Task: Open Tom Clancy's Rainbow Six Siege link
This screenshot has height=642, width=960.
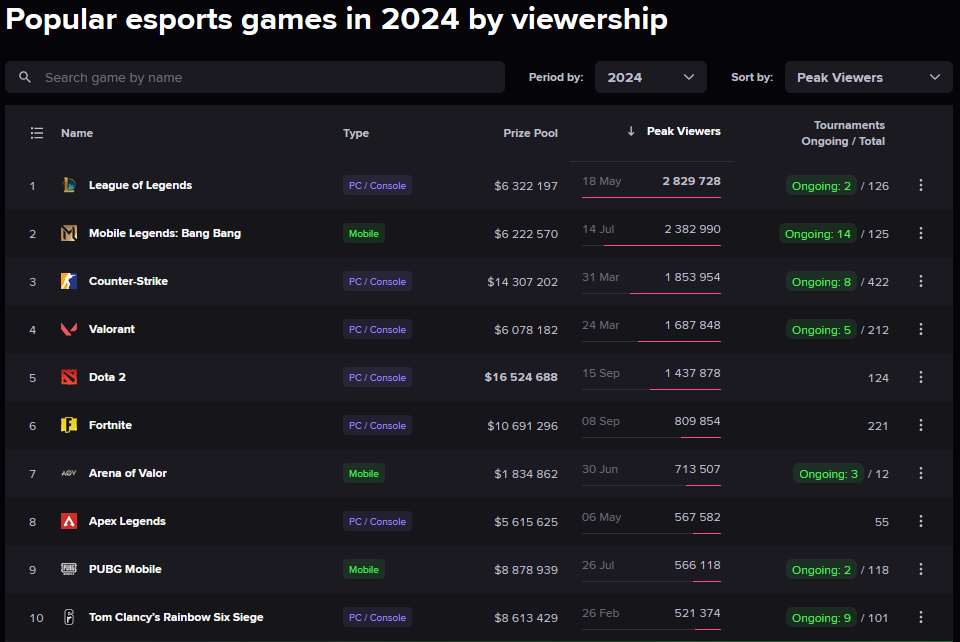Action: click(x=176, y=617)
